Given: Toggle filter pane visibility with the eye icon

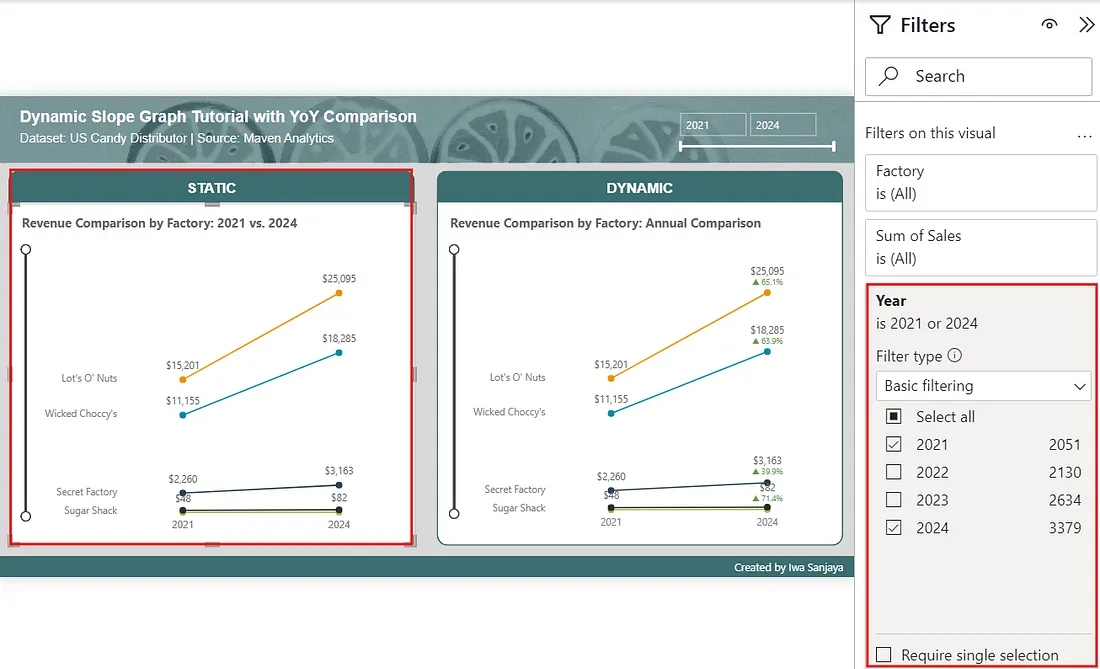Looking at the screenshot, I should 1049,24.
